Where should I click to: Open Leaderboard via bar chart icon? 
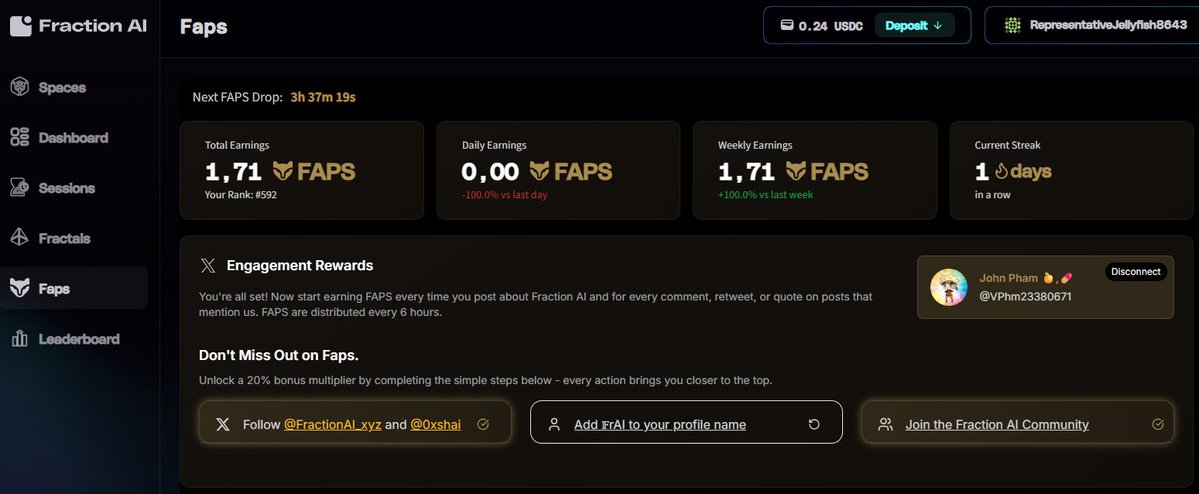tap(19, 339)
